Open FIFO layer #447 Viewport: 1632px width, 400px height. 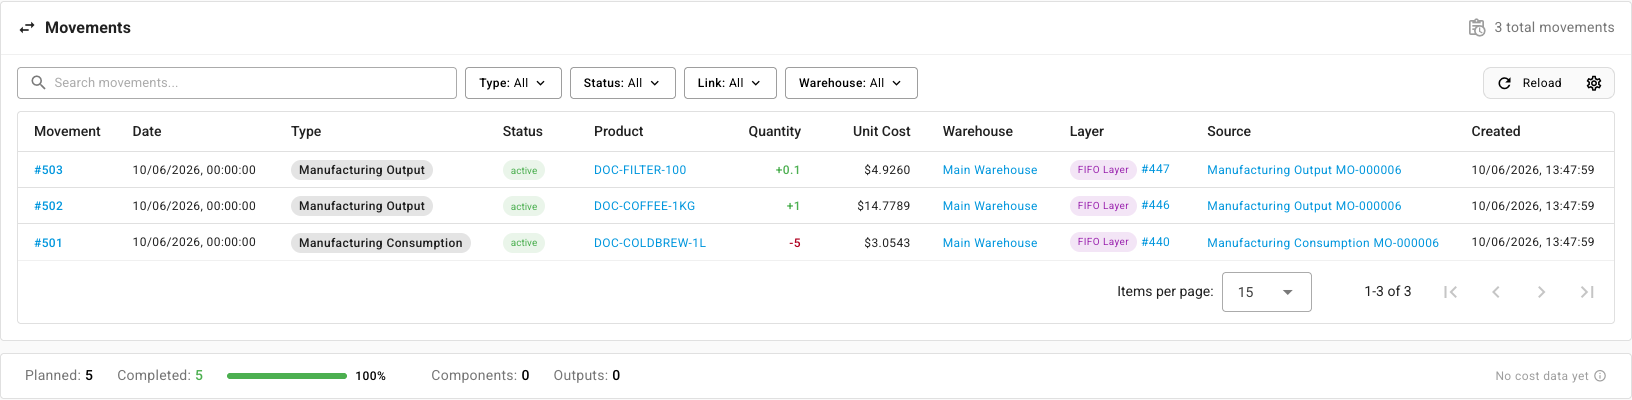(1155, 169)
